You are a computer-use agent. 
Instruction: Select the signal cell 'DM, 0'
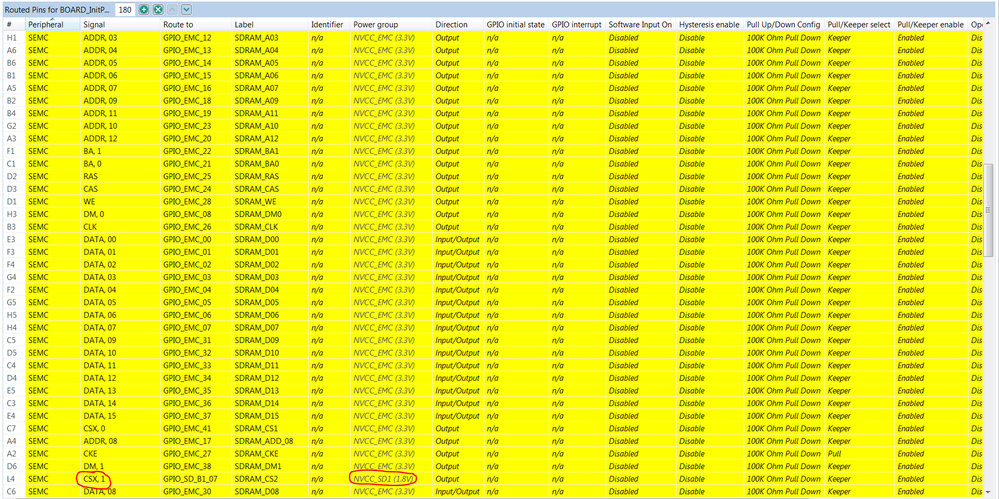pos(94,214)
